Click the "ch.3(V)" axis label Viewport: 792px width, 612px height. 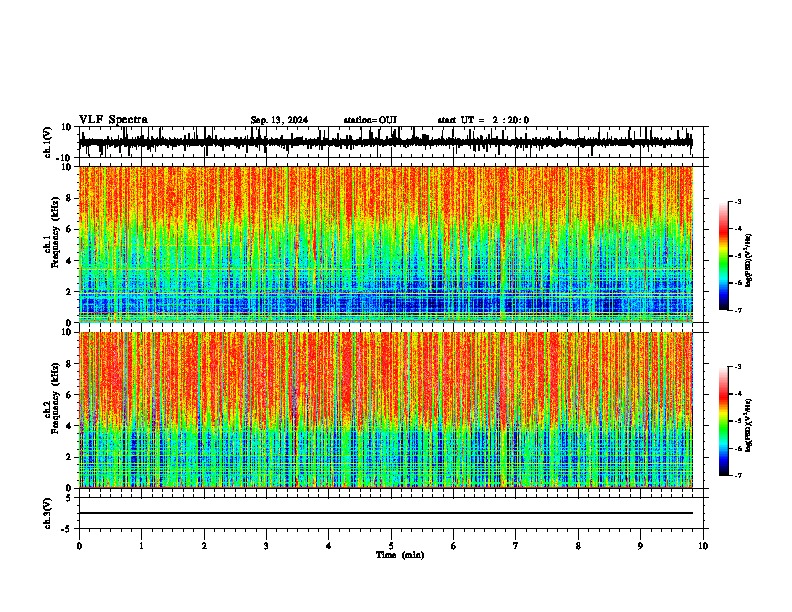click(48, 513)
